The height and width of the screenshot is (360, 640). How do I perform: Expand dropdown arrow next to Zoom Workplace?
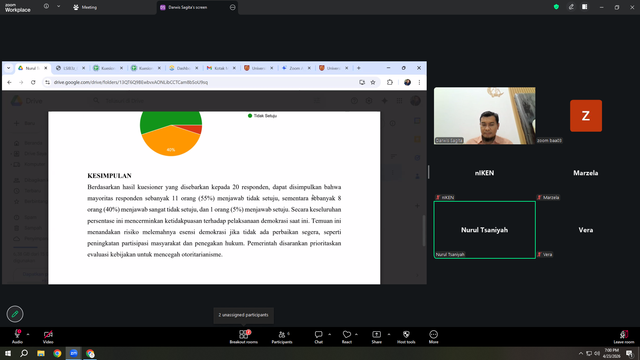[x=58, y=7]
